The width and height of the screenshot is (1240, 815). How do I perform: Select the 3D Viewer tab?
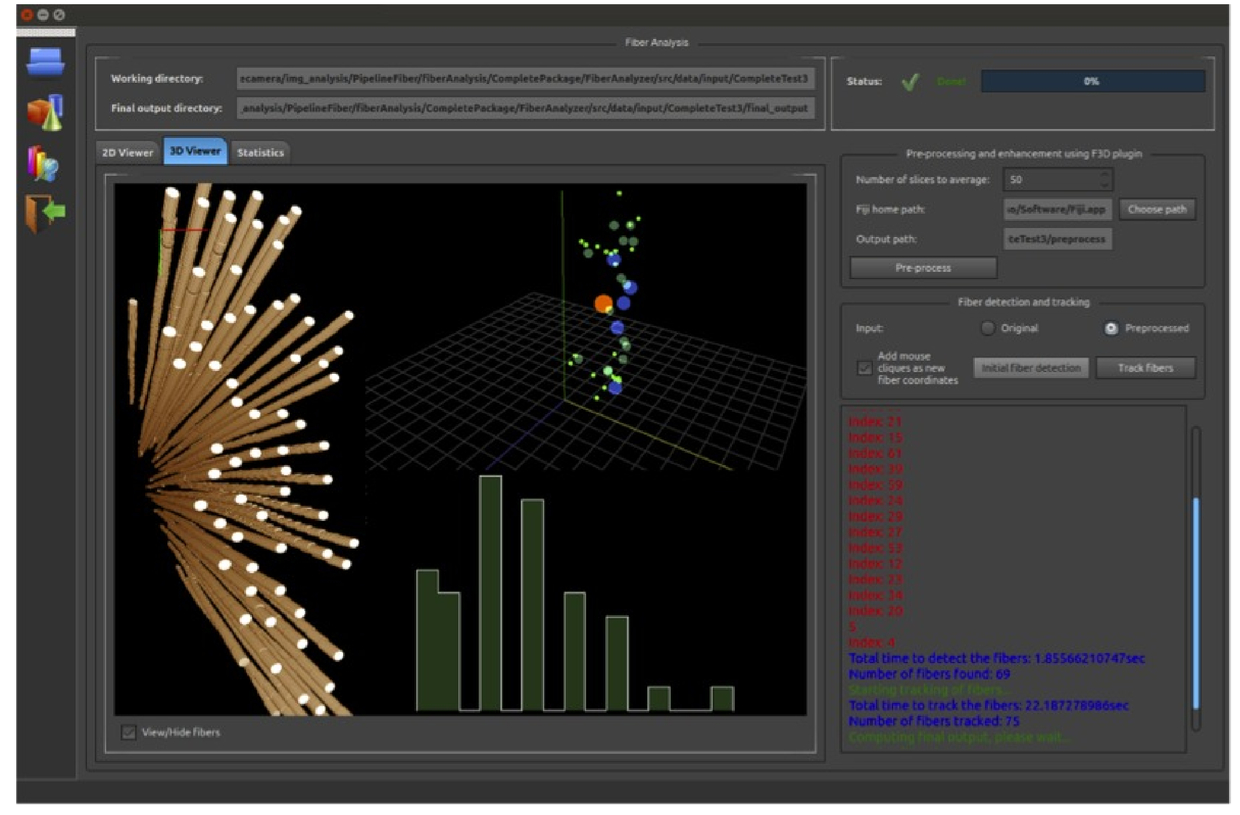(x=195, y=151)
